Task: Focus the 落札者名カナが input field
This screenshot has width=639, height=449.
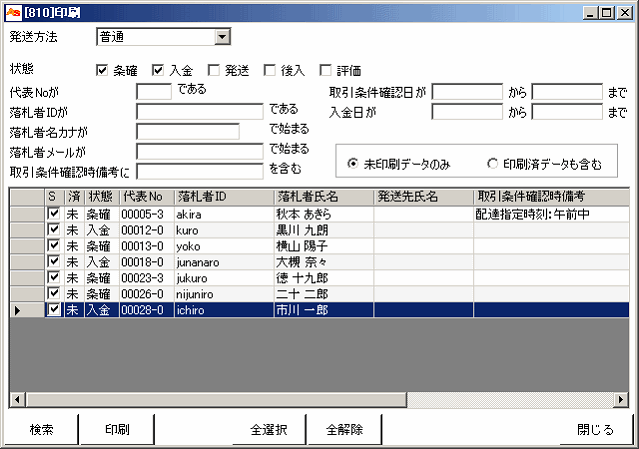Action: click(x=188, y=132)
